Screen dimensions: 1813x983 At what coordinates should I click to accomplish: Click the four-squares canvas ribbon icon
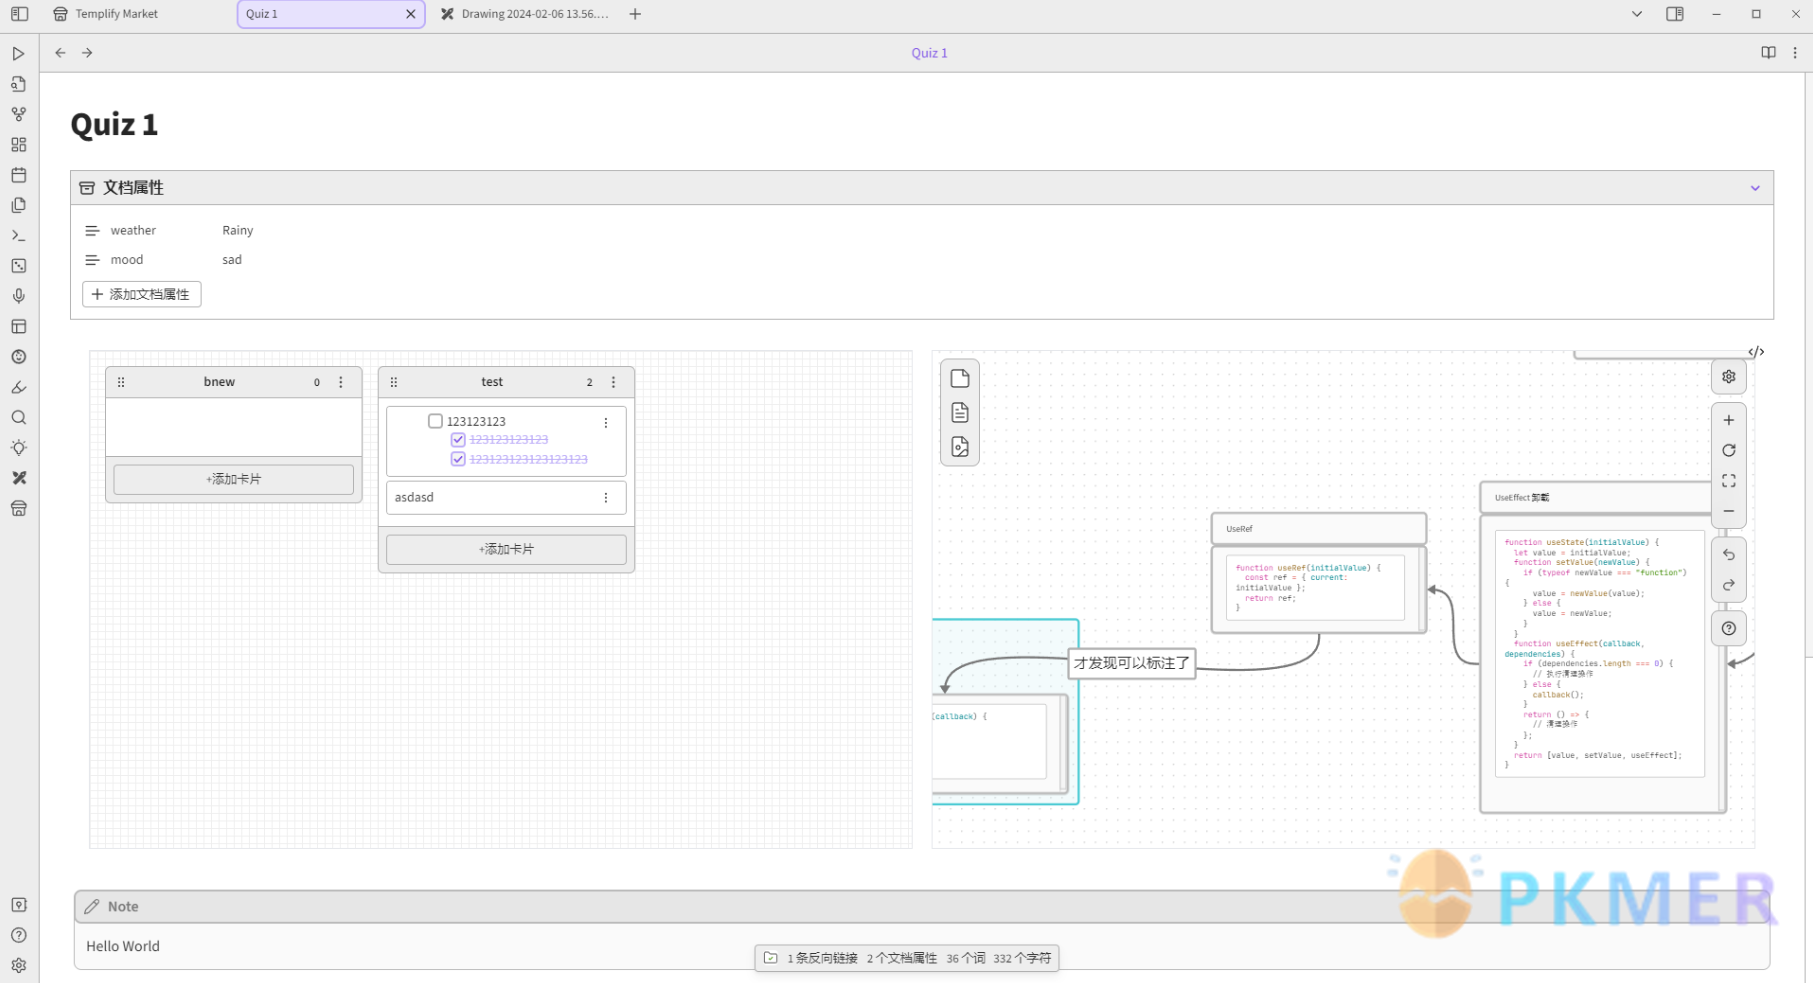pos(19,145)
